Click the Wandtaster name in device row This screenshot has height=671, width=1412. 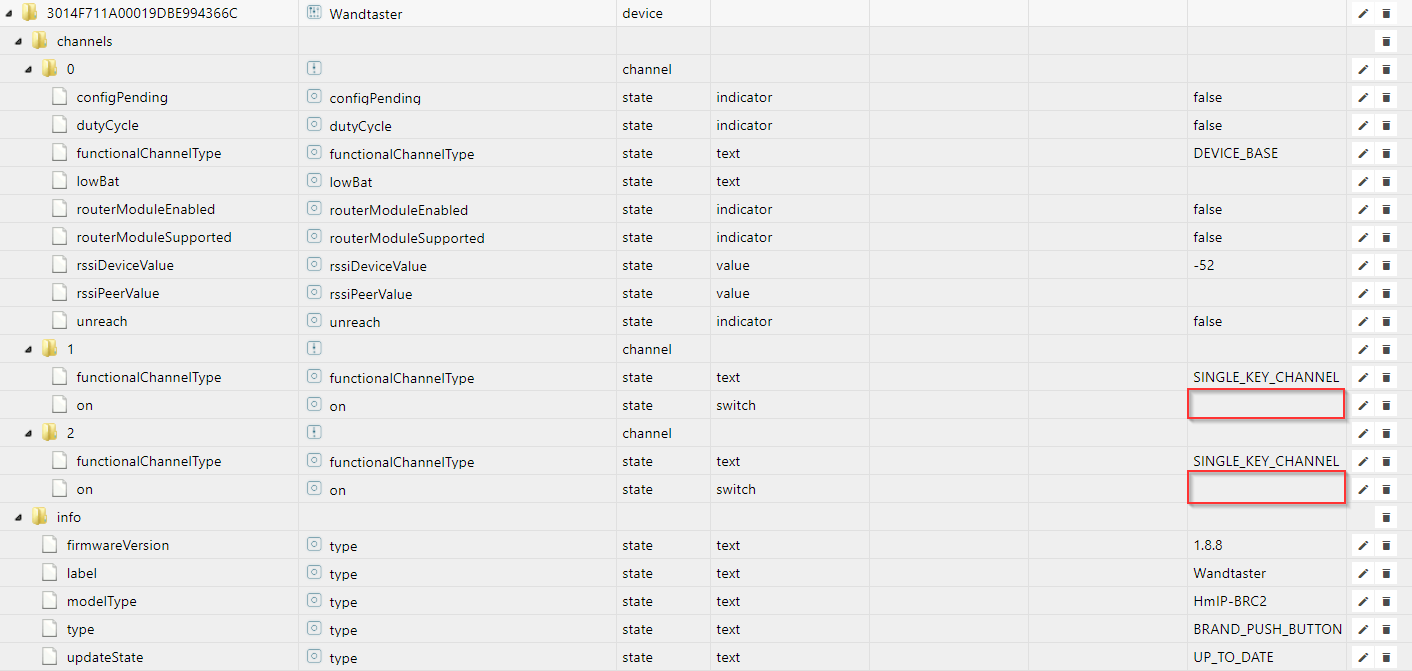point(366,14)
